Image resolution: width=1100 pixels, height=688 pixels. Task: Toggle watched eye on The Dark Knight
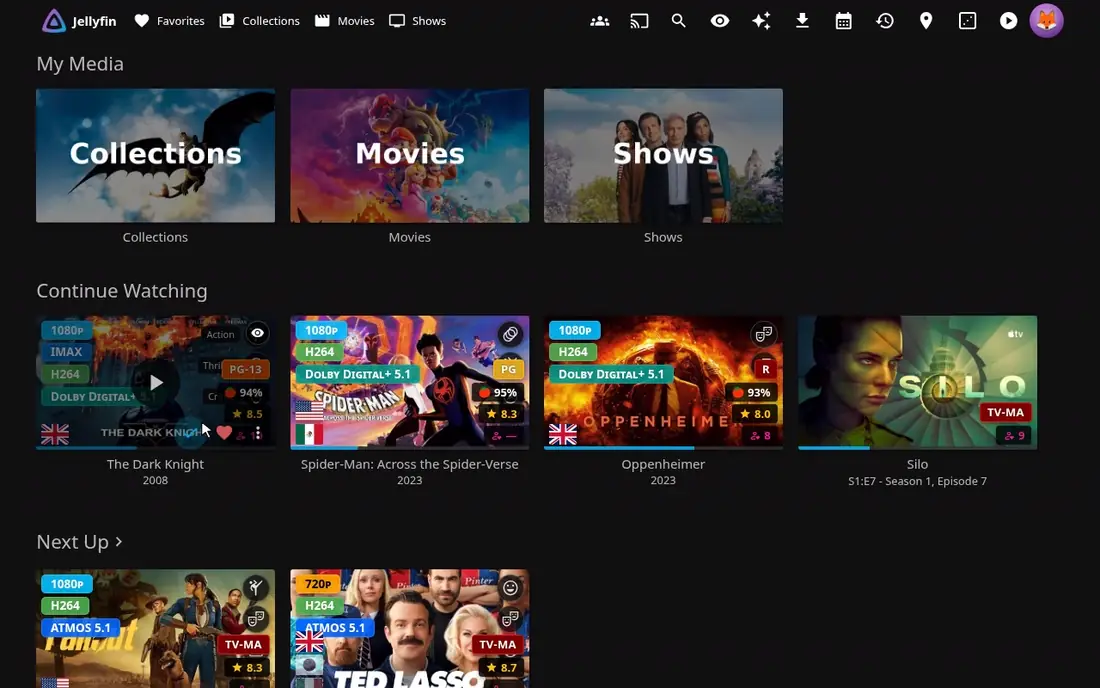point(257,334)
